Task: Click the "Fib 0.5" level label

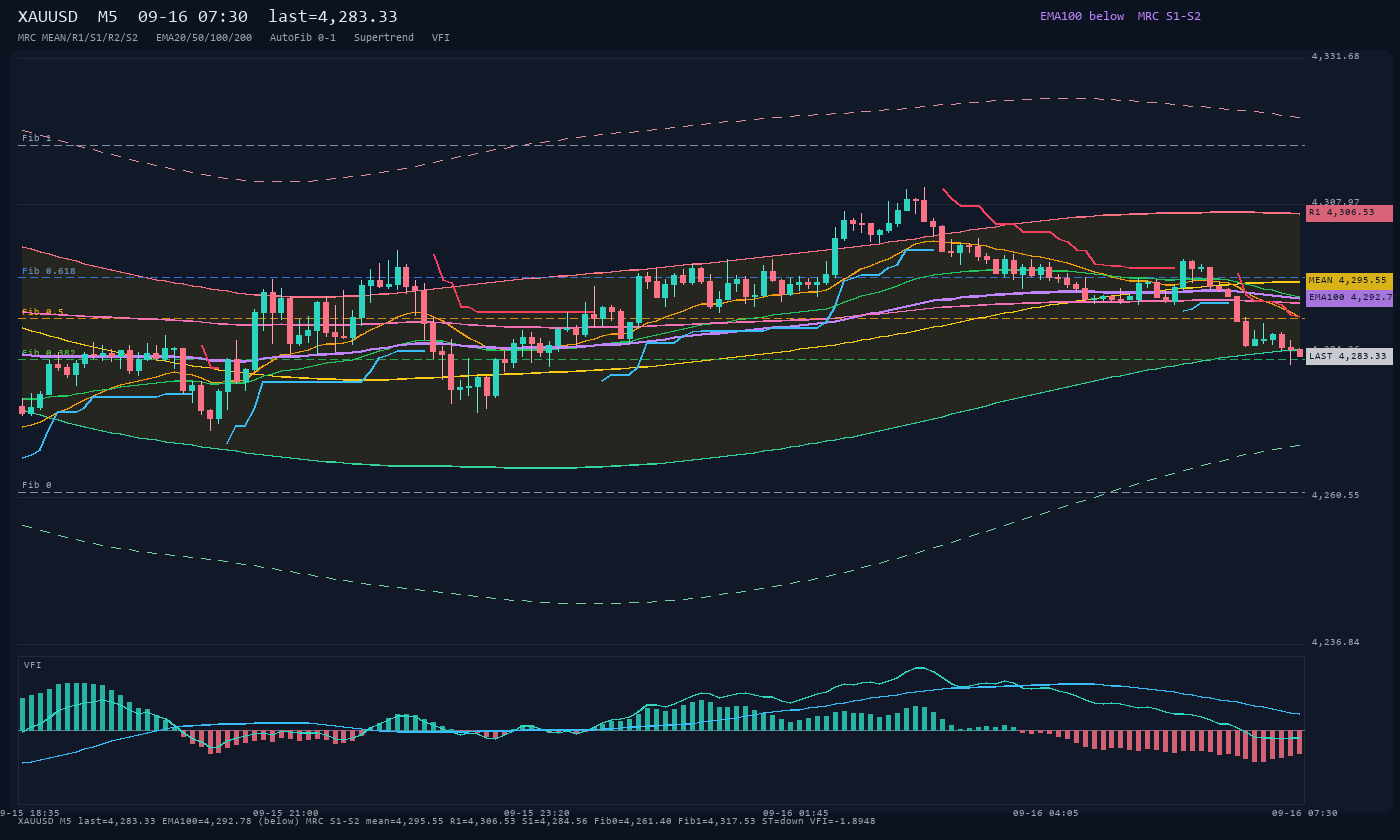Action: click(43, 312)
